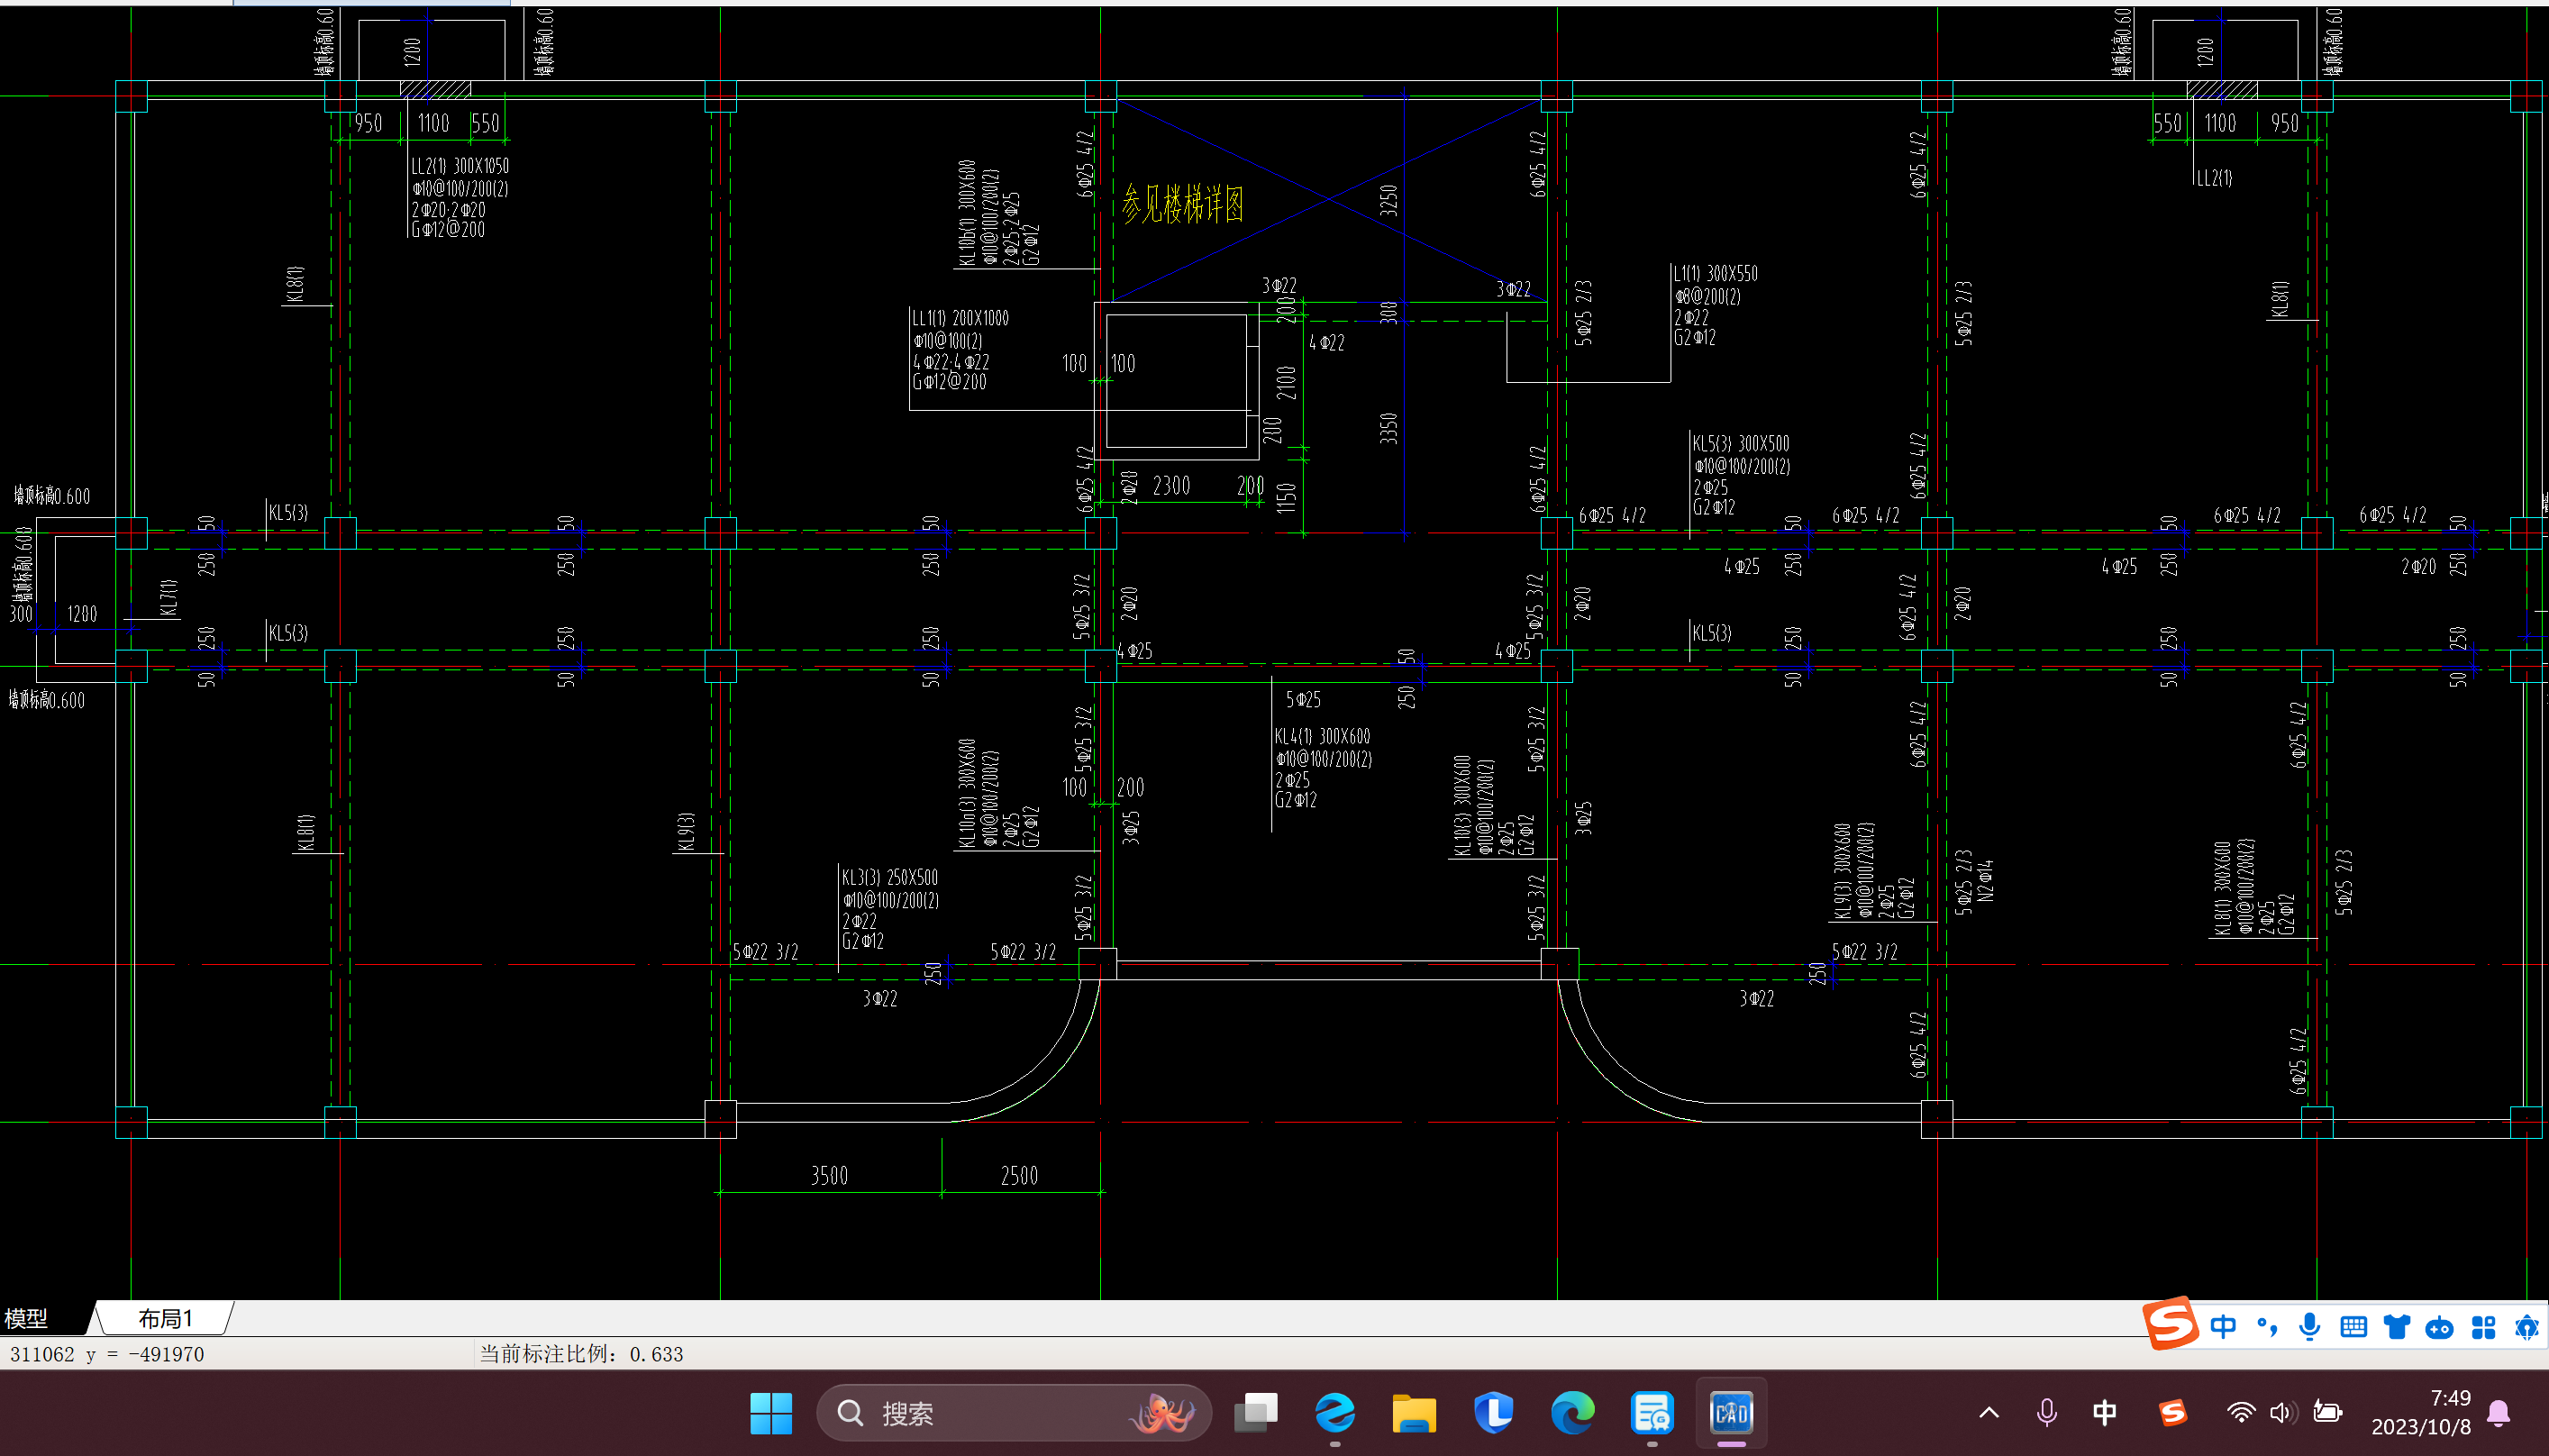Screen dimensions: 2549x1456
Task: Open File Explorer from the taskbar
Action: click(x=1413, y=1413)
